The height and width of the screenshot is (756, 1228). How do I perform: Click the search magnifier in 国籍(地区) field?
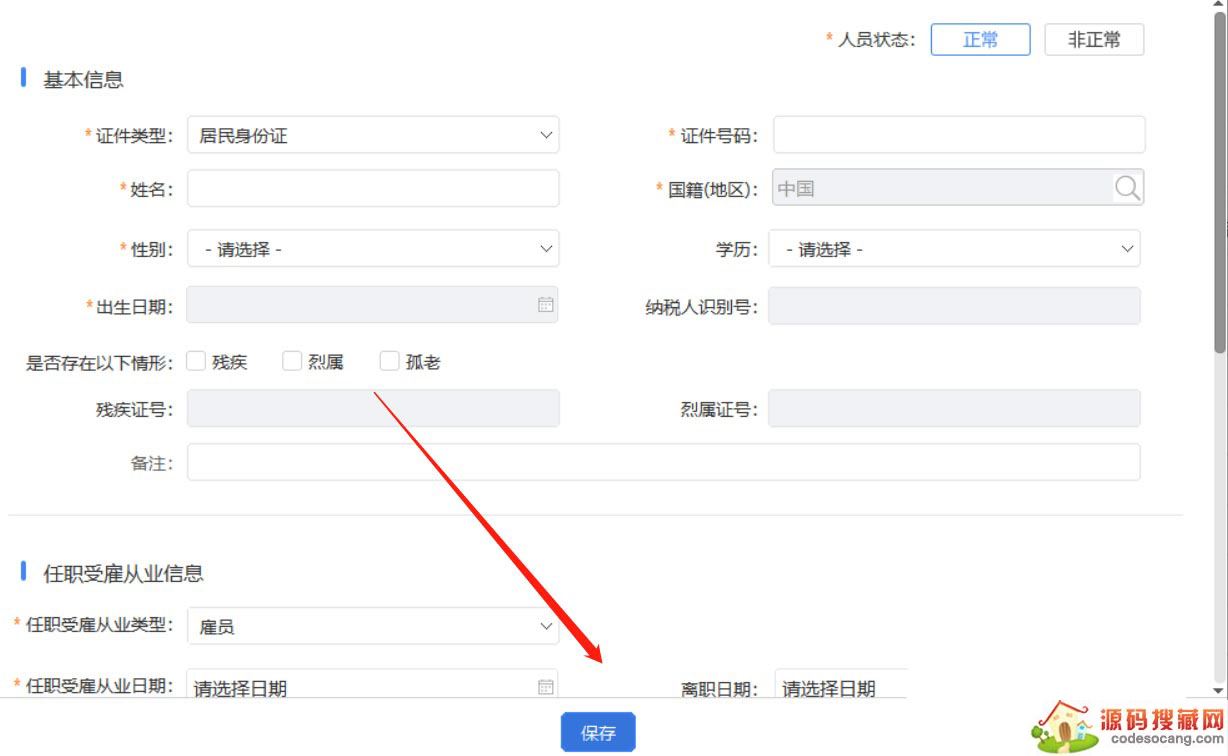coord(1127,188)
